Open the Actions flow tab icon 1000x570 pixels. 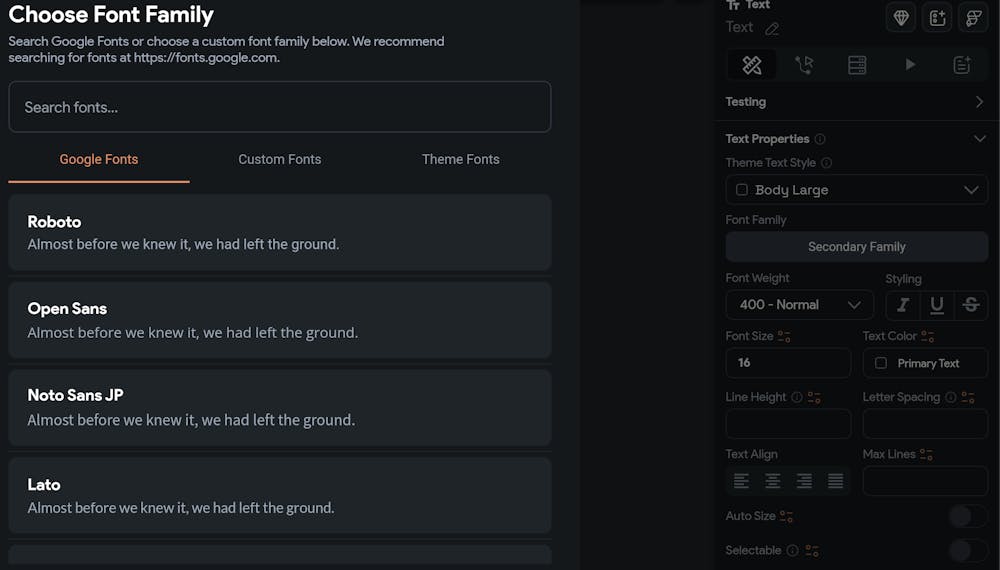click(x=804, y=65)
